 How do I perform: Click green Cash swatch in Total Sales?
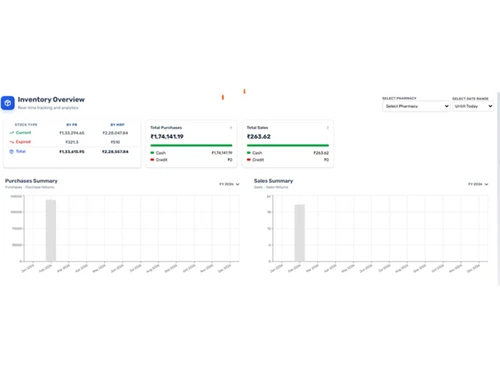click(x=249, y=153)
